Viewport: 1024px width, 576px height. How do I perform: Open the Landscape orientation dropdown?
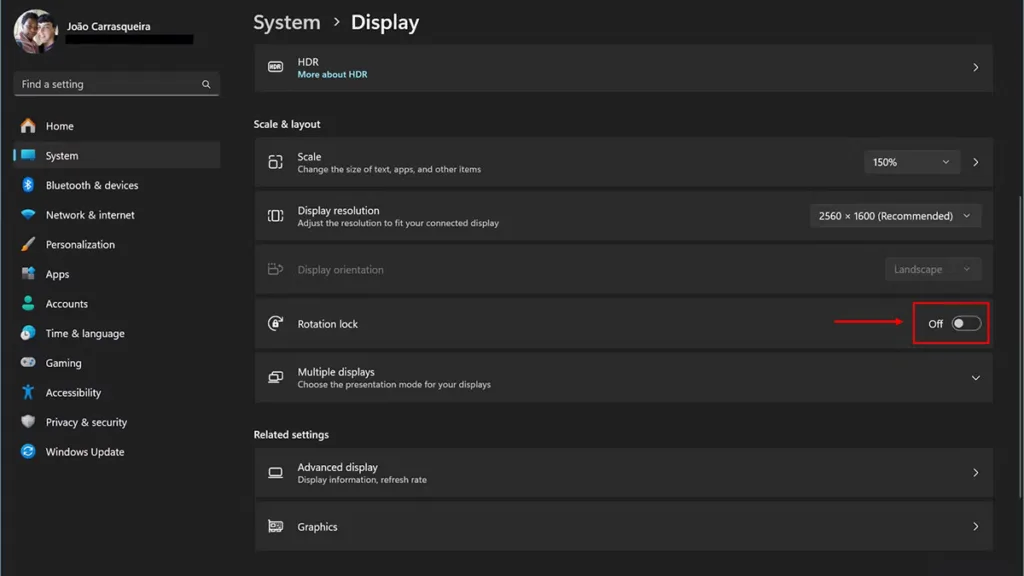coord(933,269)
